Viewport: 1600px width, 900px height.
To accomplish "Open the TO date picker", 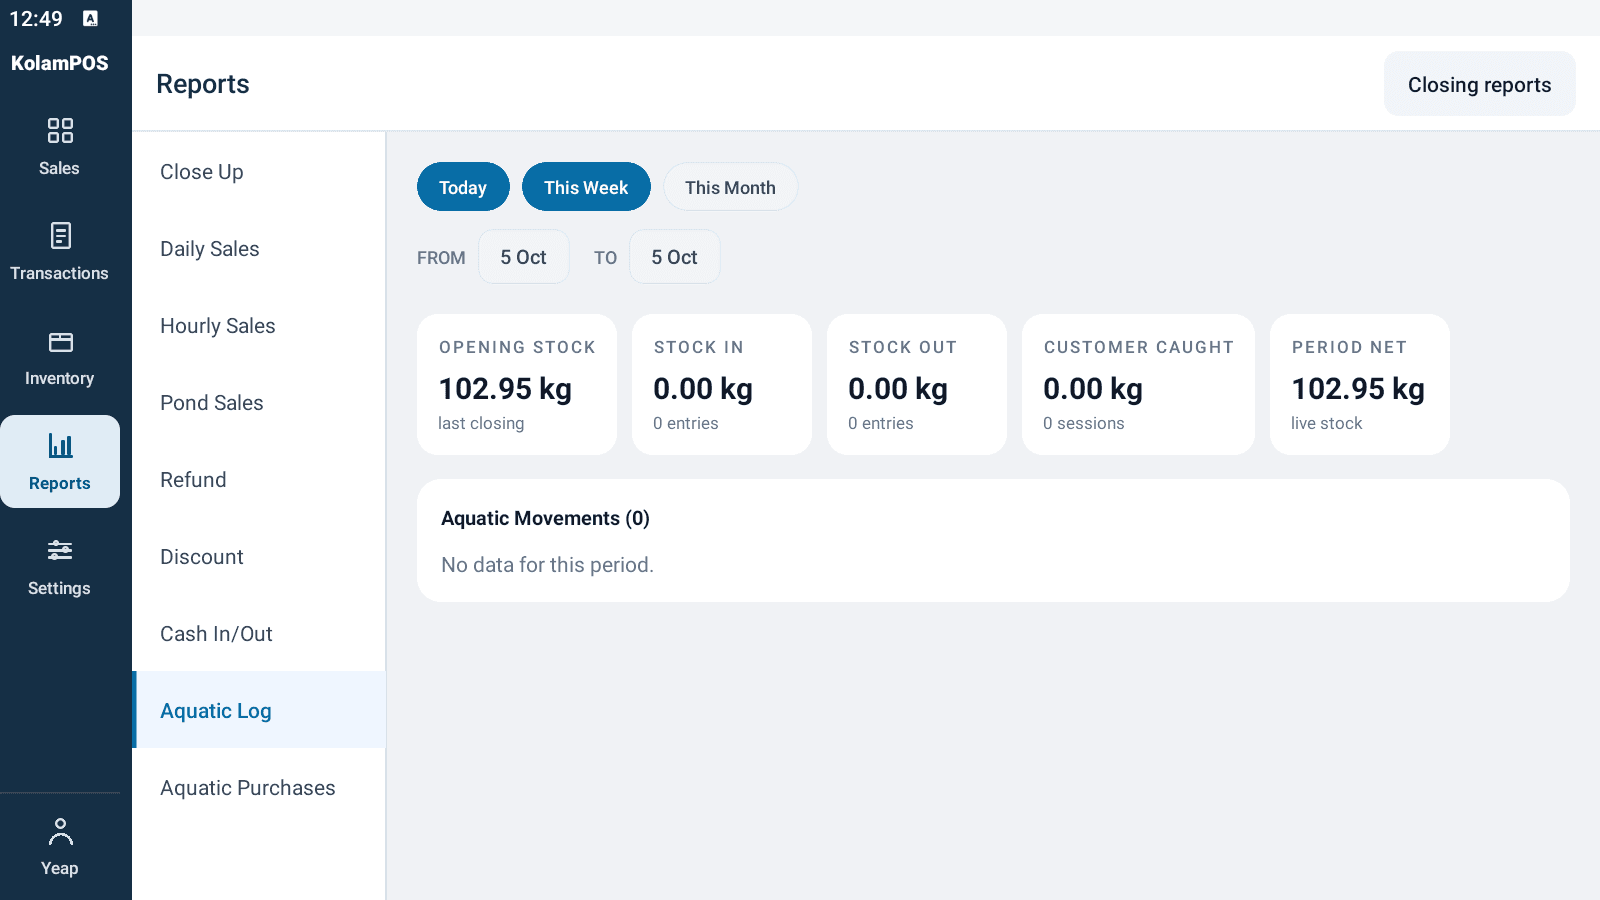I will [675, 257].
